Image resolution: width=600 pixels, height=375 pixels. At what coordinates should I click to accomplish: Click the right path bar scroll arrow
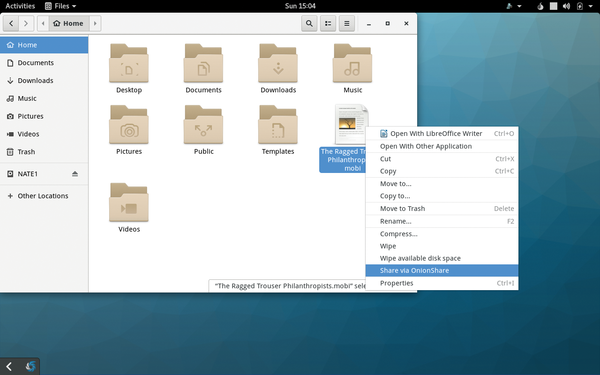point(95,23)
